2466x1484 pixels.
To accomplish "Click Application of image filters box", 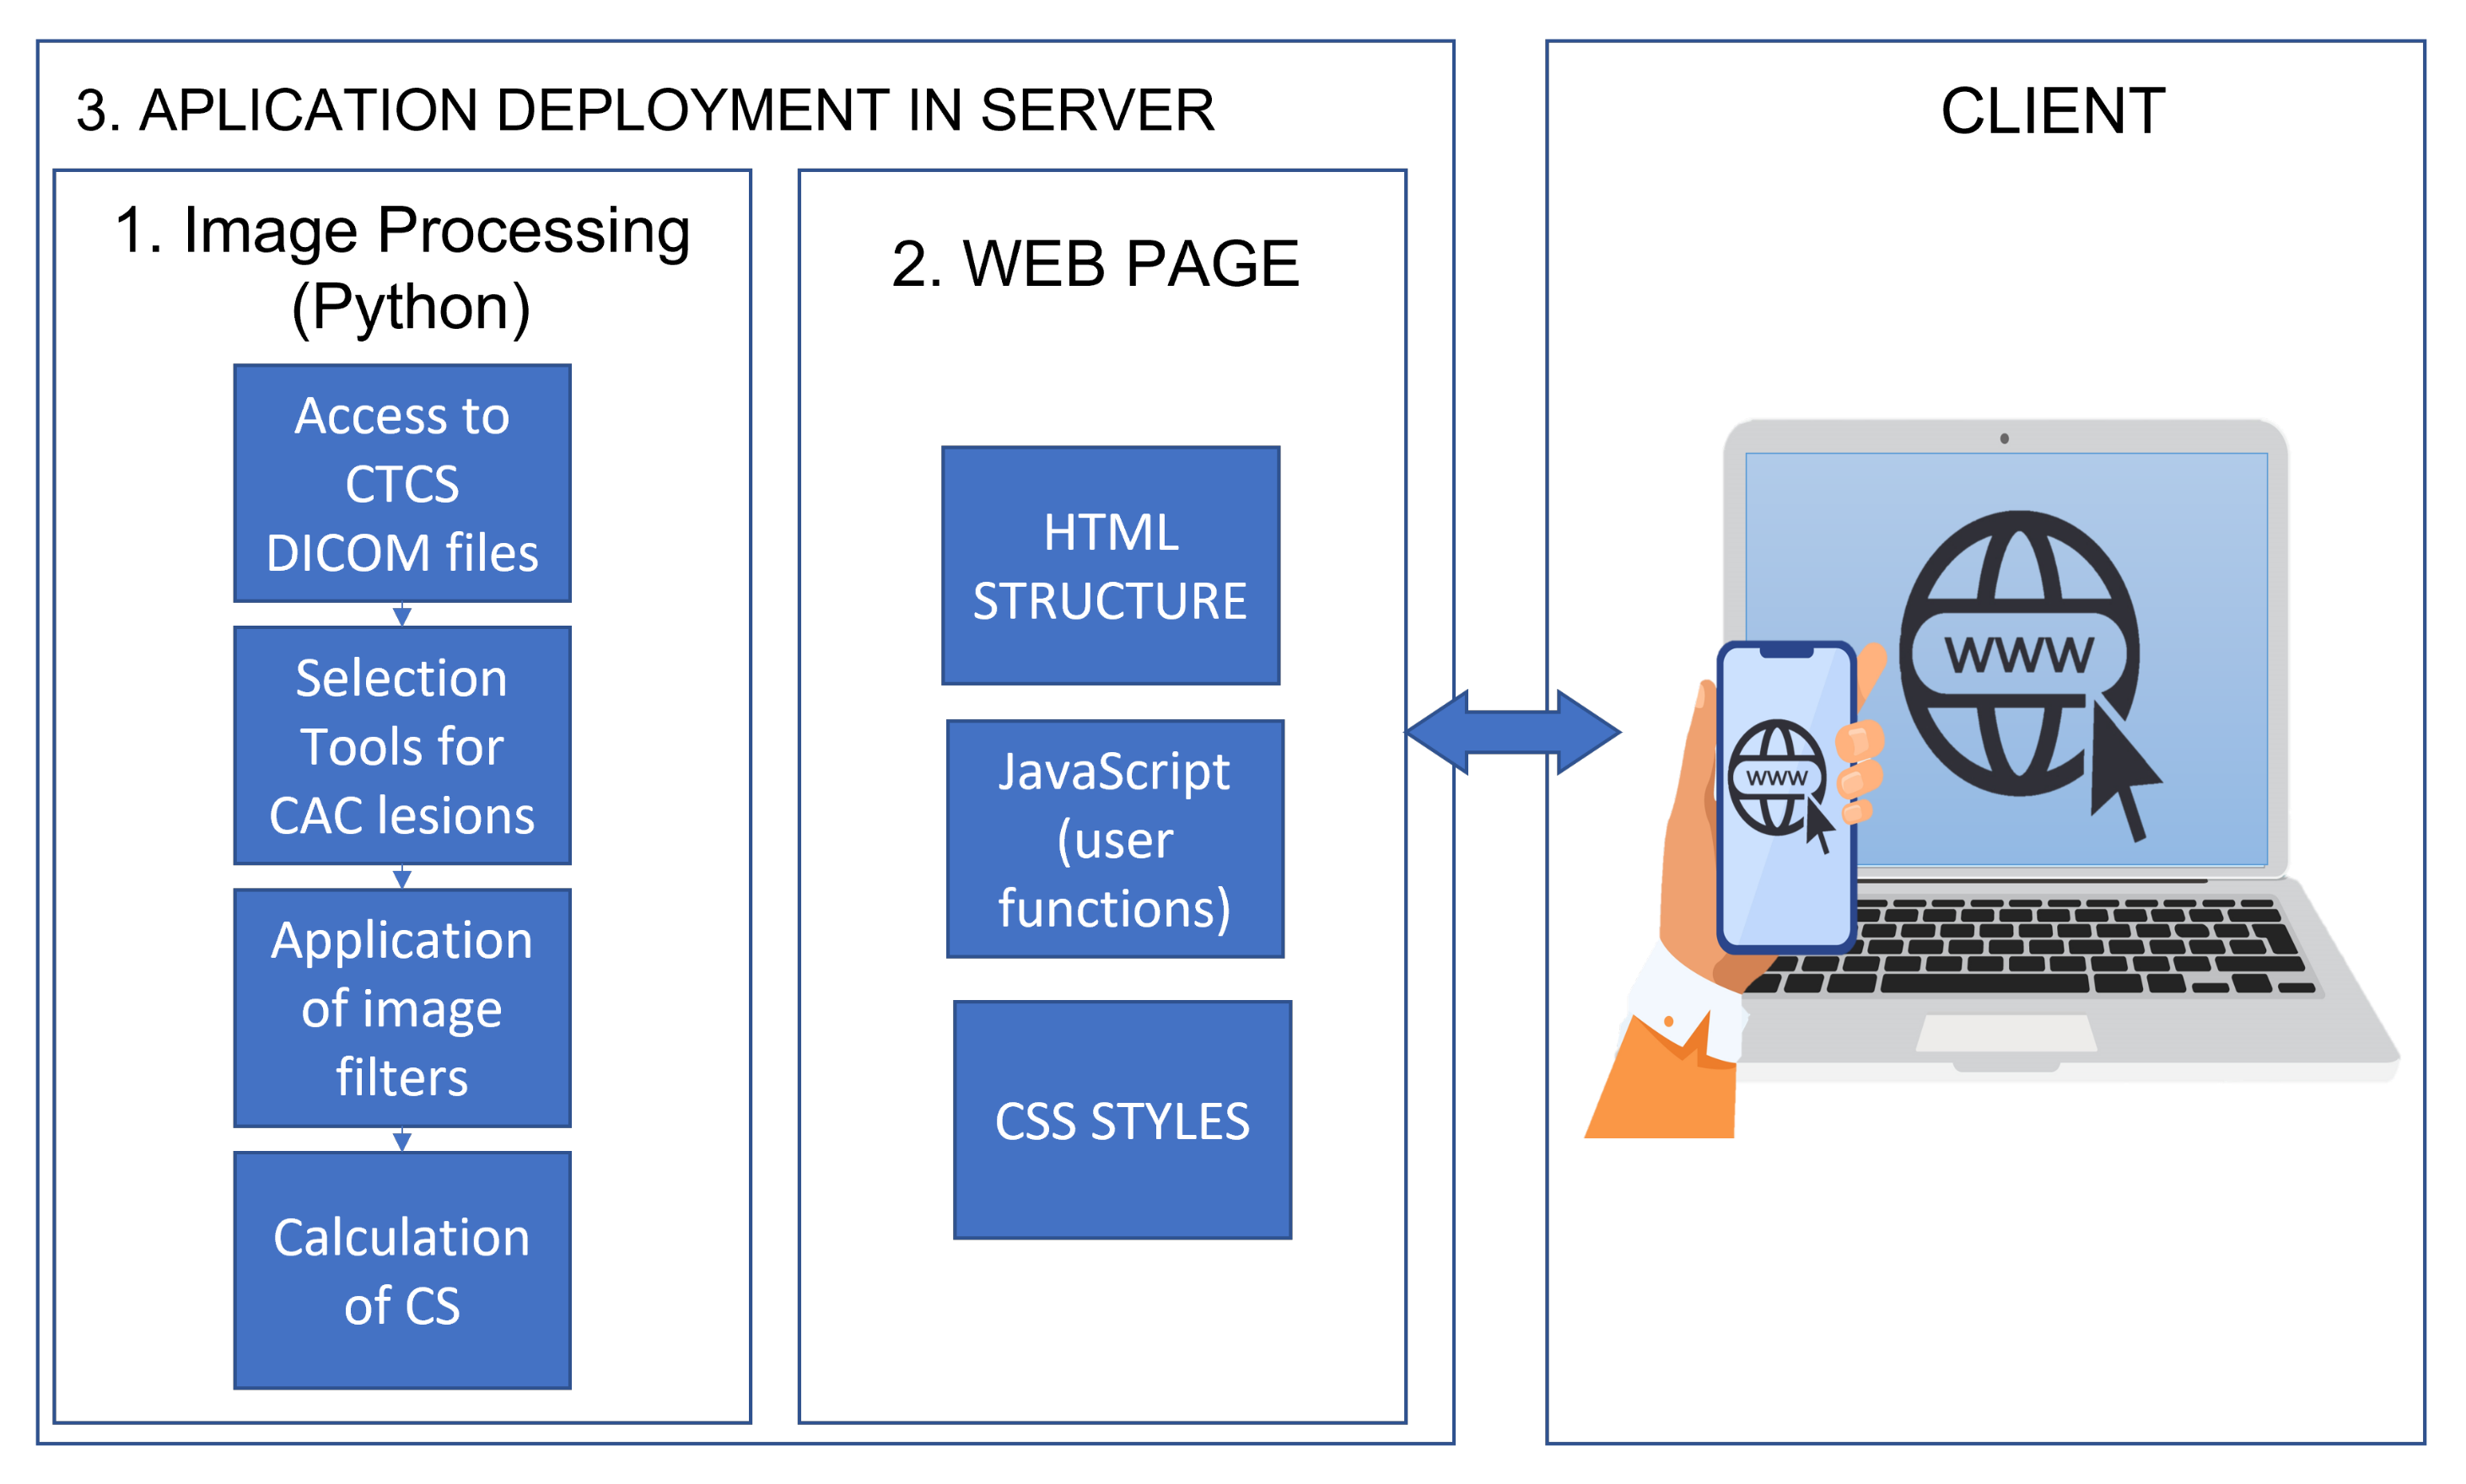I will [402, 1007].
